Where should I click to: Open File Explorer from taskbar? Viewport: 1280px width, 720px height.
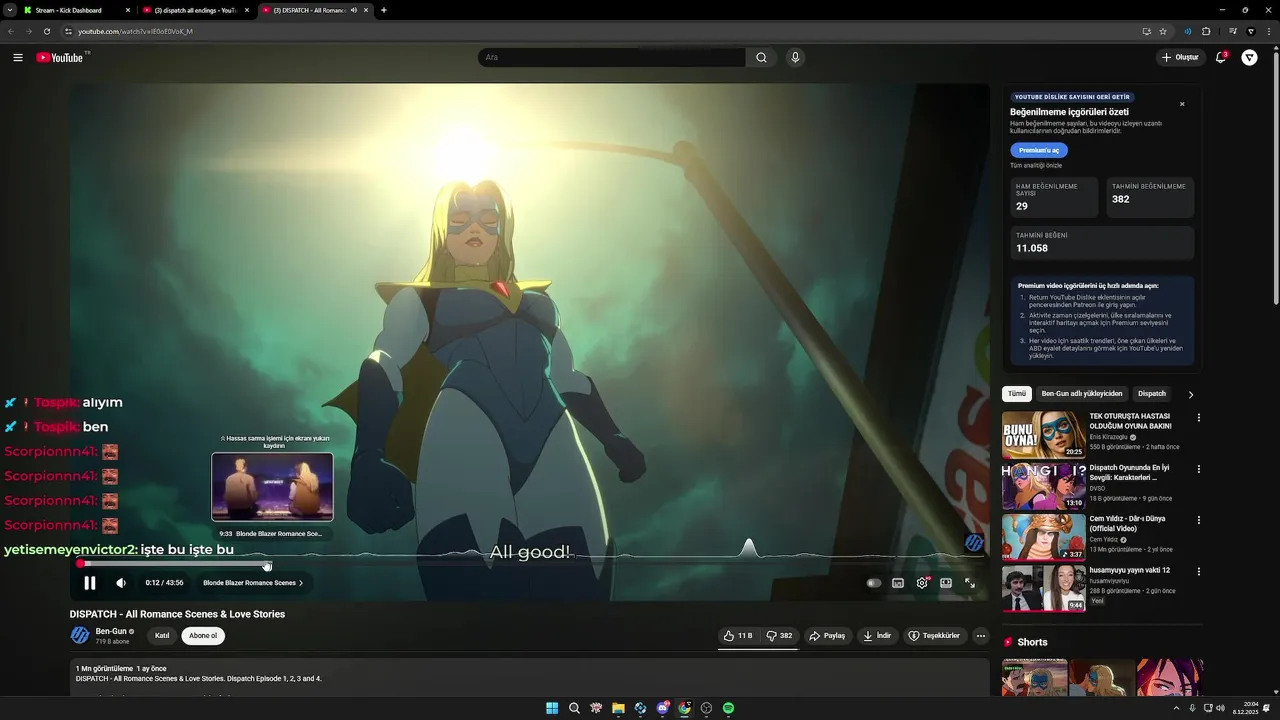618,708
